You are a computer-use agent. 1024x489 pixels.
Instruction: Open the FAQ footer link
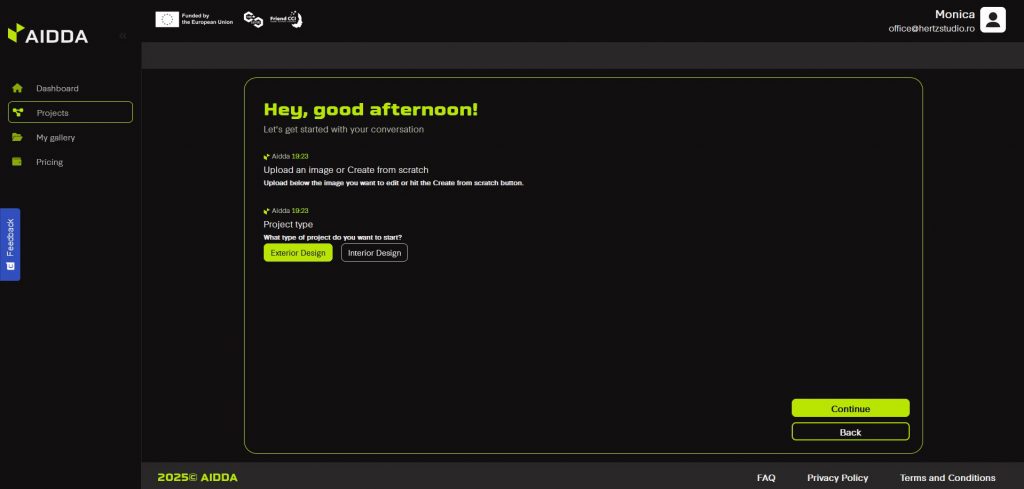point(766,478)
